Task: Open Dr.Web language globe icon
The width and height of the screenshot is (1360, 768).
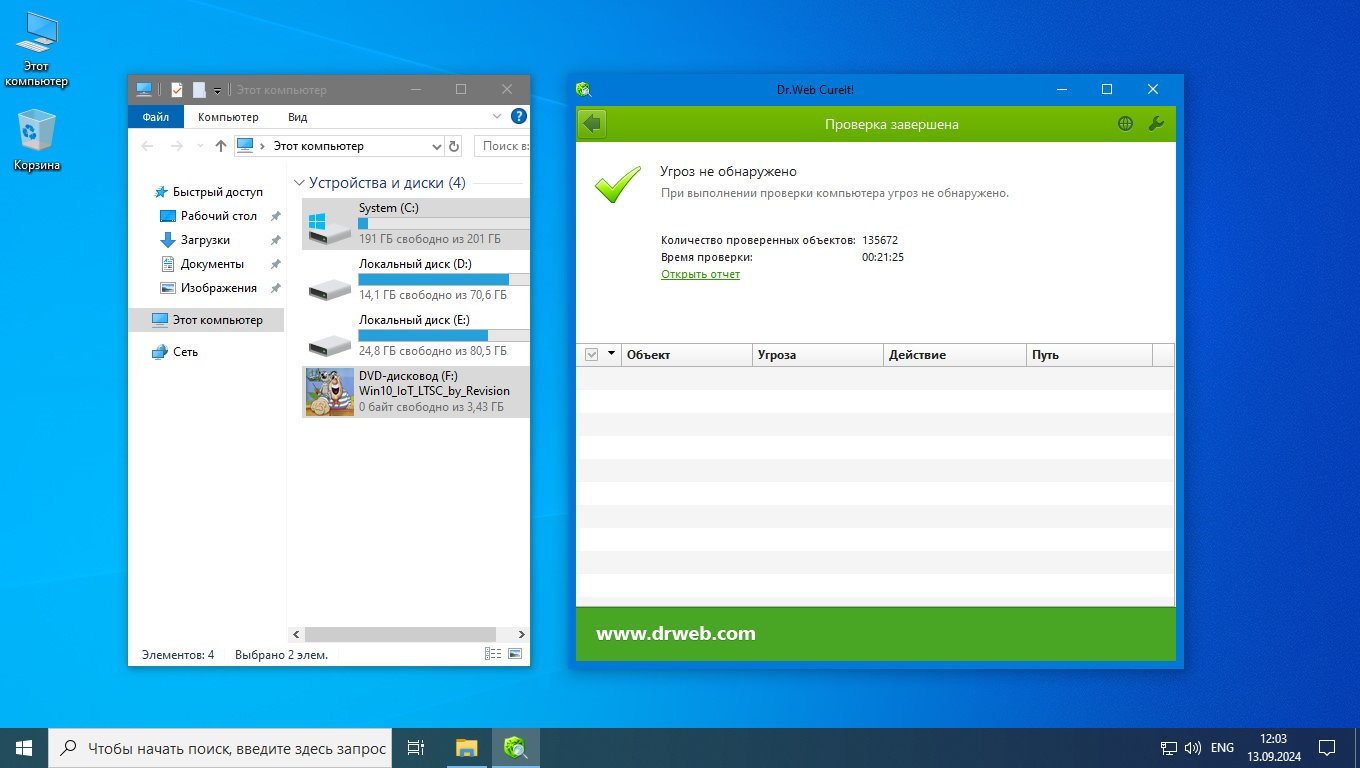Action: [1126, 124]
